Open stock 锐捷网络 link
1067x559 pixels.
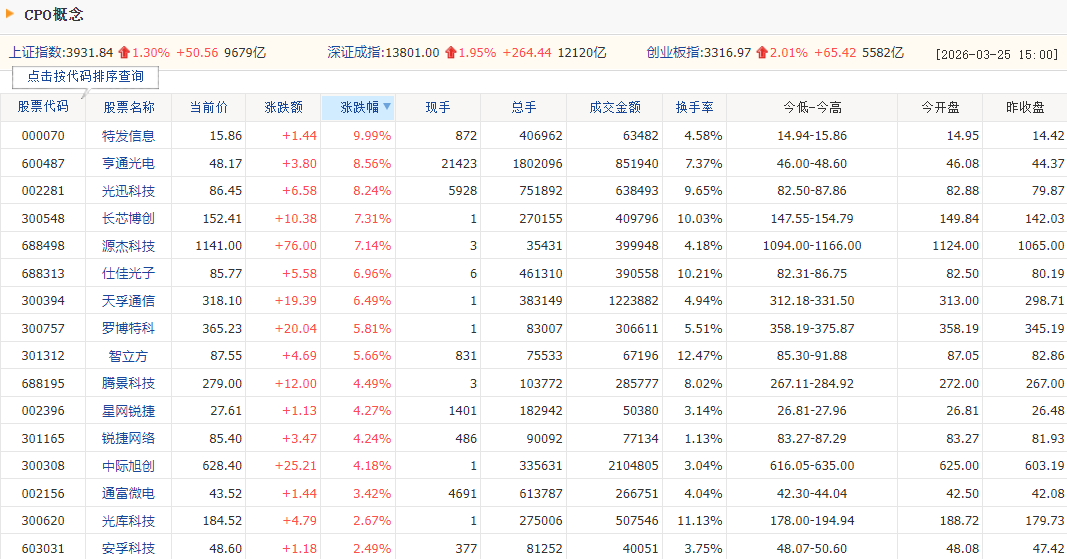click(x=129, y=438)
